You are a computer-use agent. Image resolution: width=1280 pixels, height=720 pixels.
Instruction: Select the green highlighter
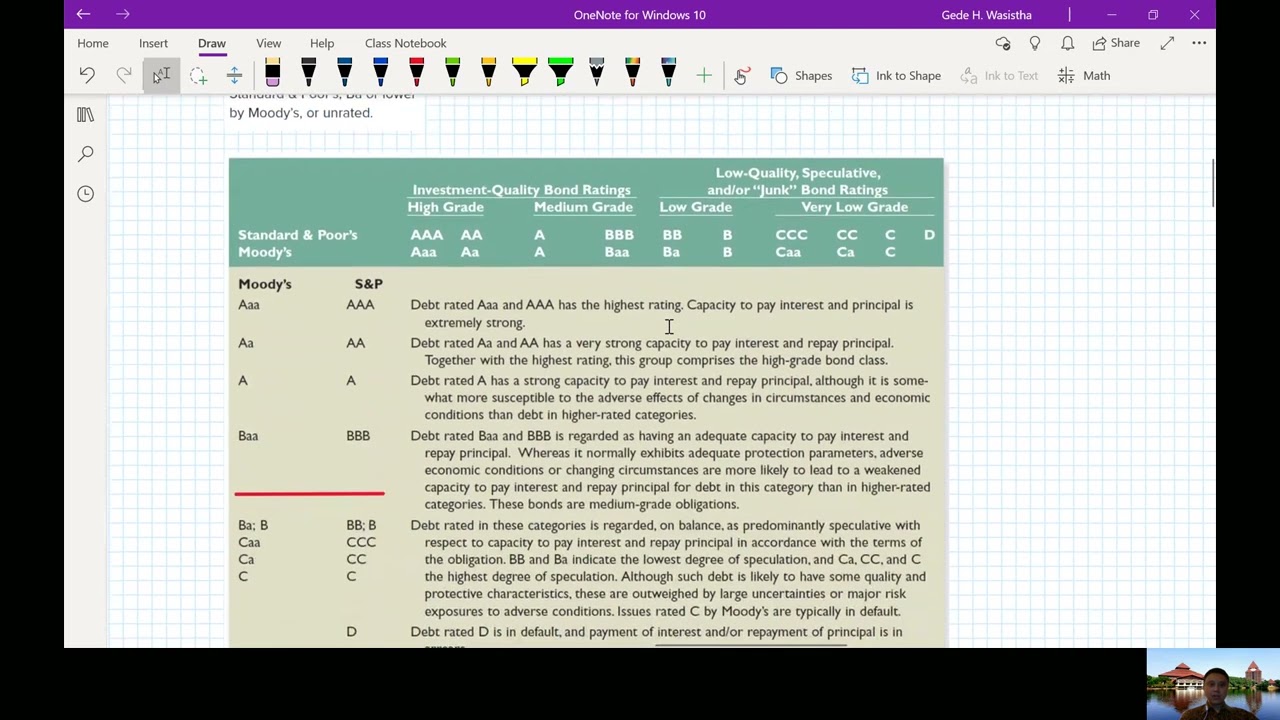560,73
